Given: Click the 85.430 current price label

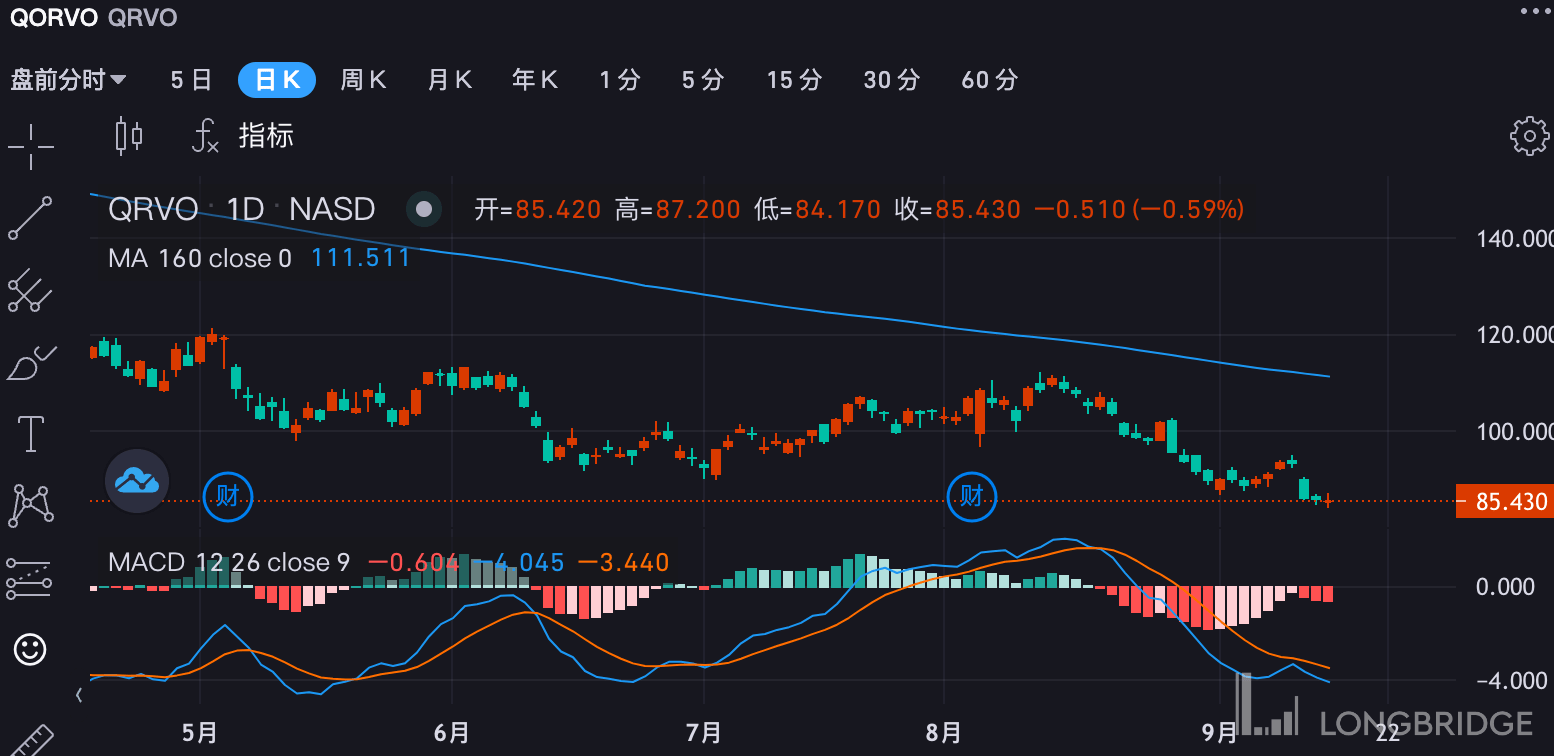Looking at the screenshot, I should 1505,501.
